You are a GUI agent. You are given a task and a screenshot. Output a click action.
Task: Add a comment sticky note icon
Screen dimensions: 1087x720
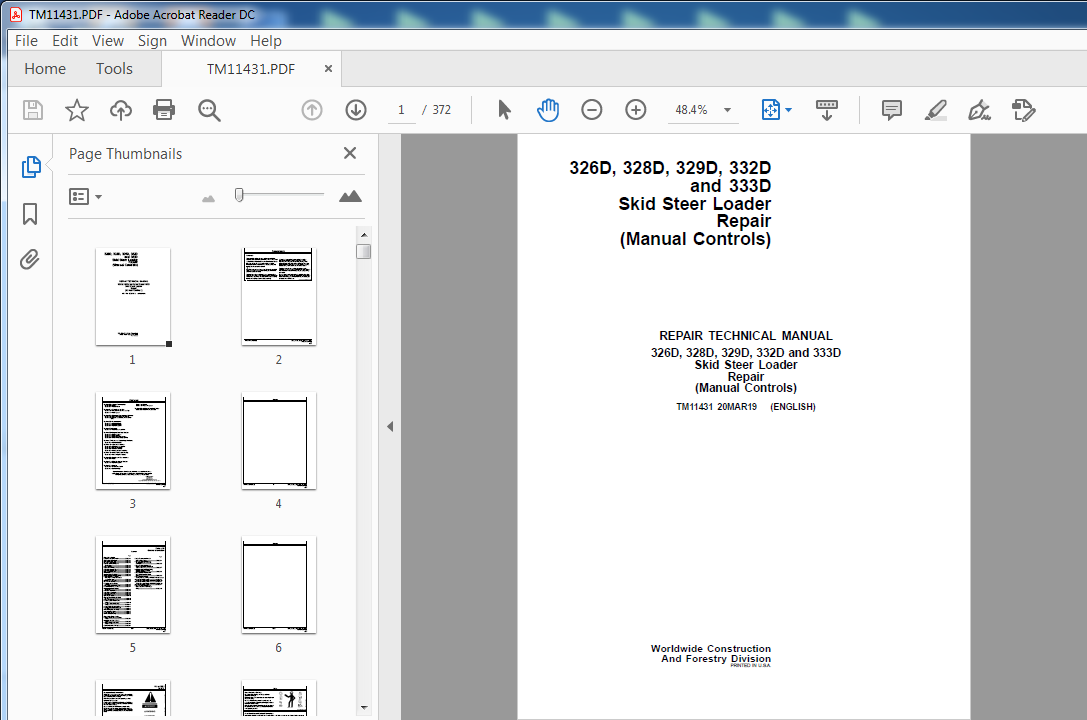(x=892, y=109)
